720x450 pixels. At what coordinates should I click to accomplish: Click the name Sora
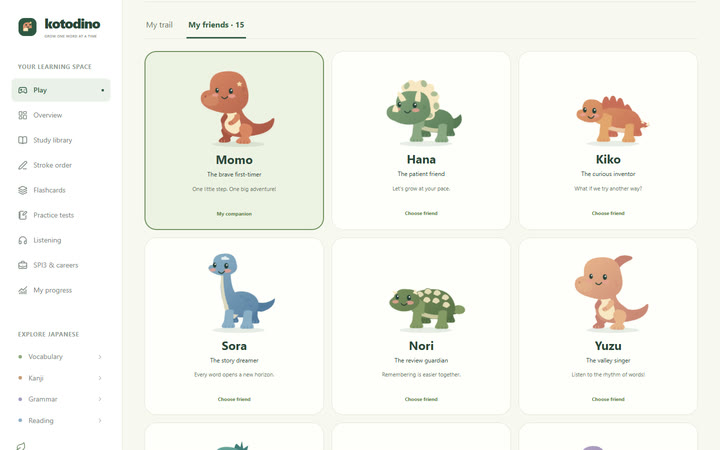(234, 346)
